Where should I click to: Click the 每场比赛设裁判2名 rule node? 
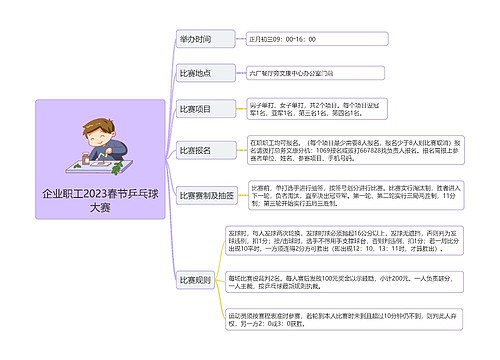[x=344, y=282]
